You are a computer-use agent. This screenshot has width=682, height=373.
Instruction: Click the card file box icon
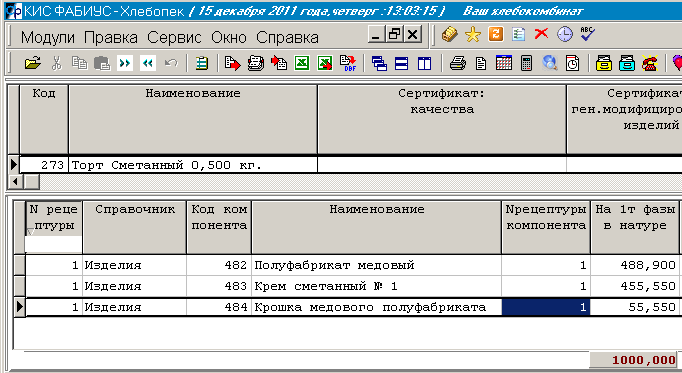pos(450,34)
